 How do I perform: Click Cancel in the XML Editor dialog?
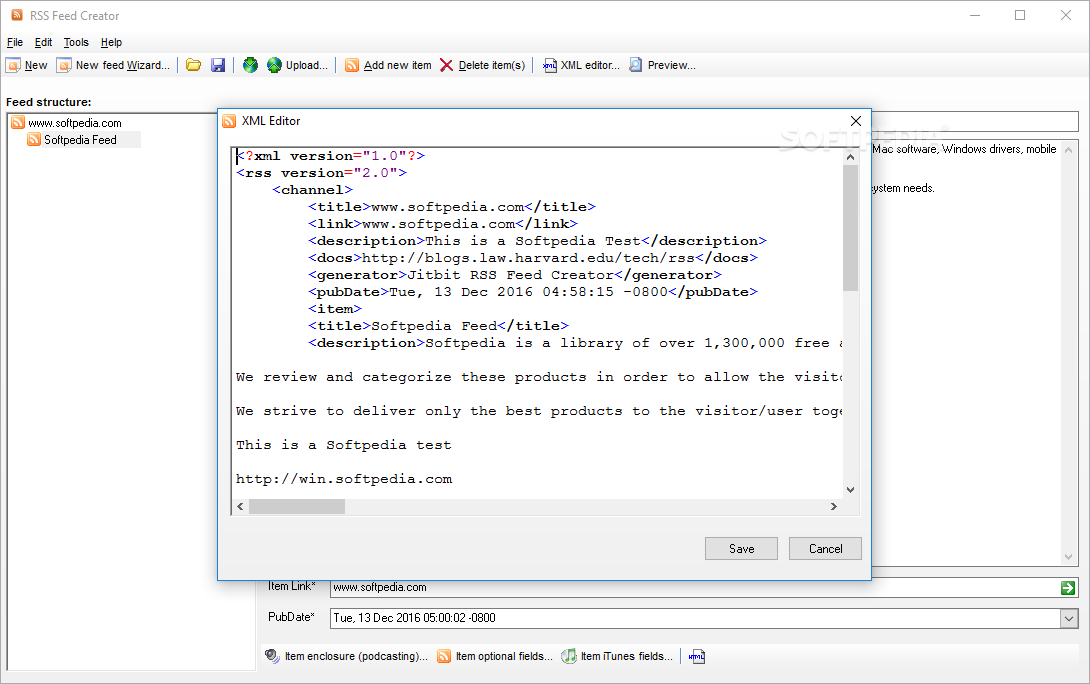pos(825,548)
